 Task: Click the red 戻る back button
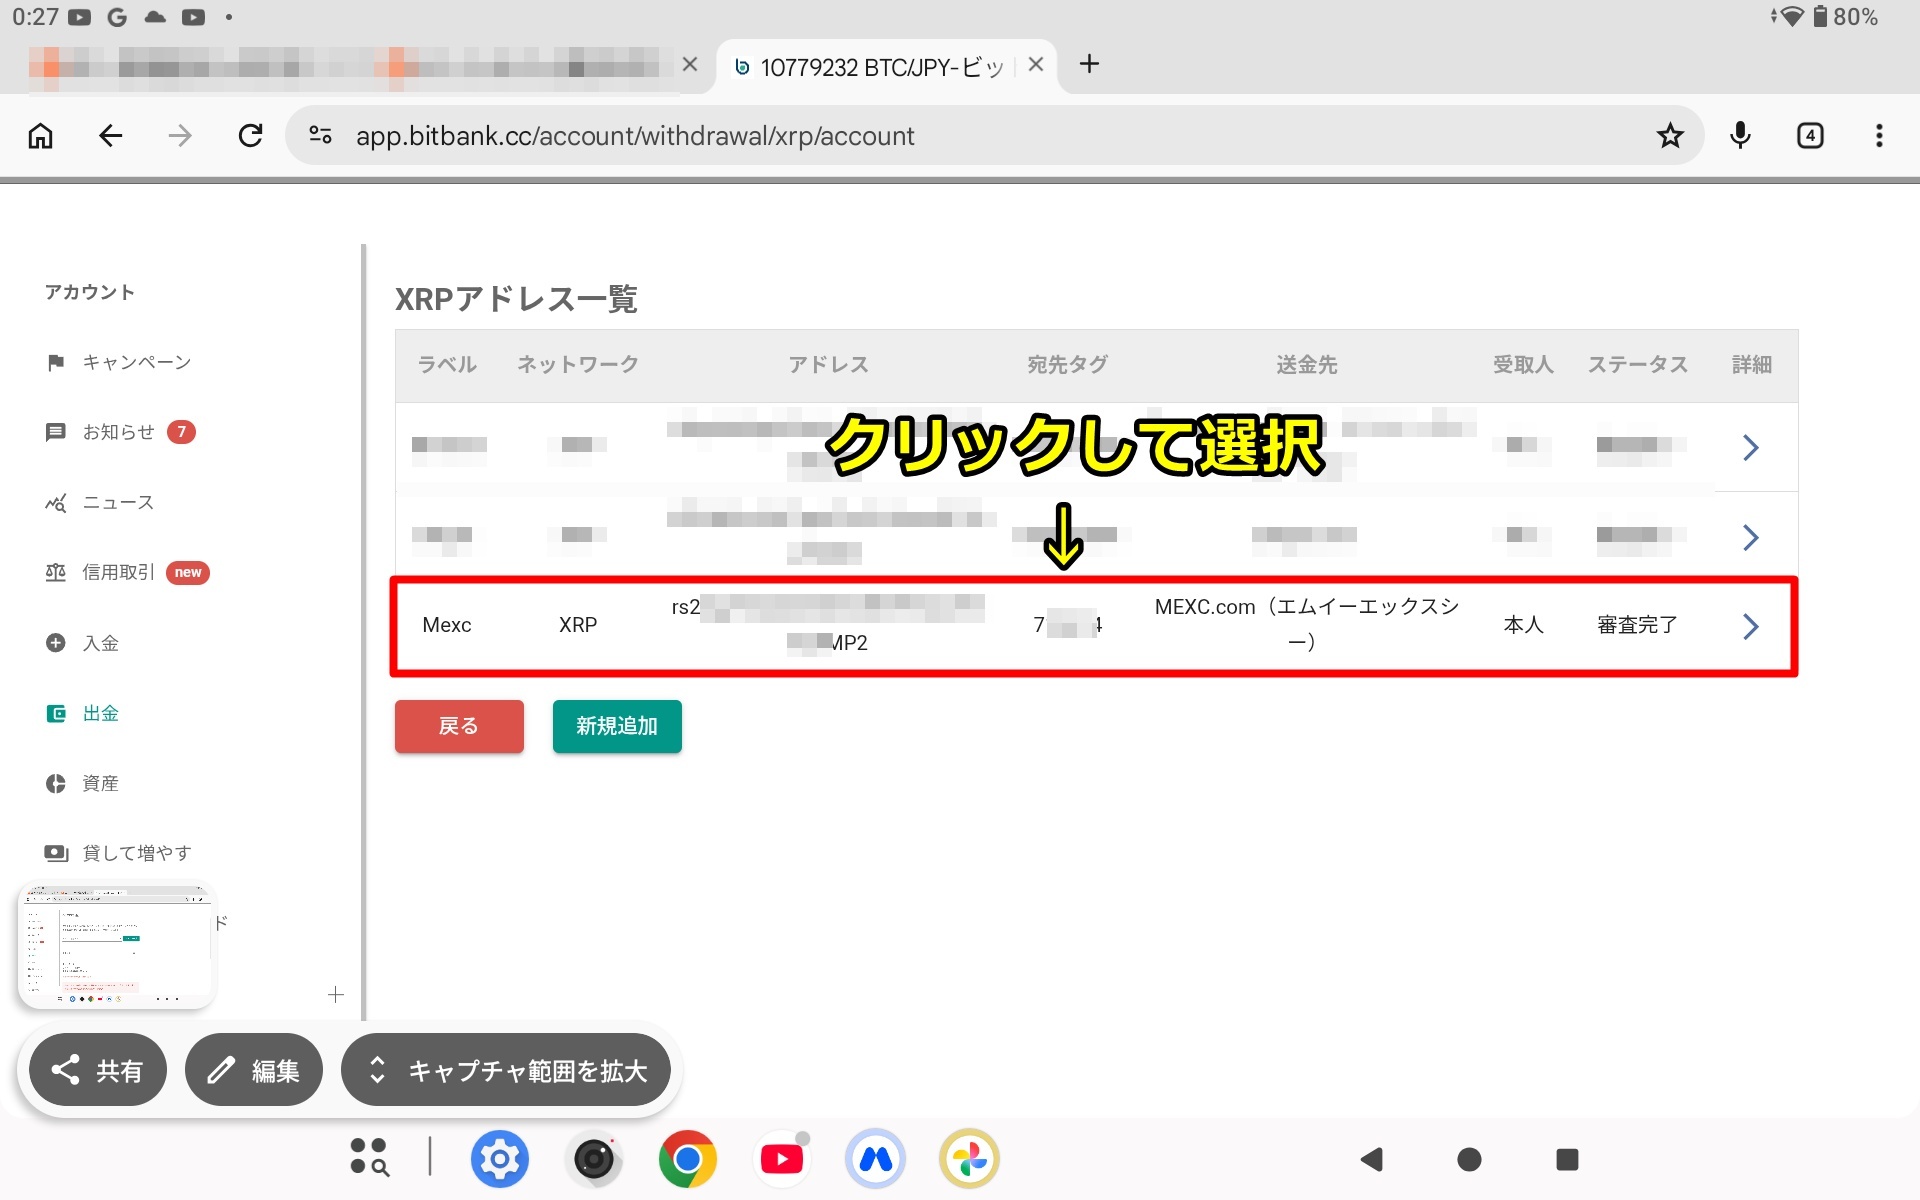(459, 726)
